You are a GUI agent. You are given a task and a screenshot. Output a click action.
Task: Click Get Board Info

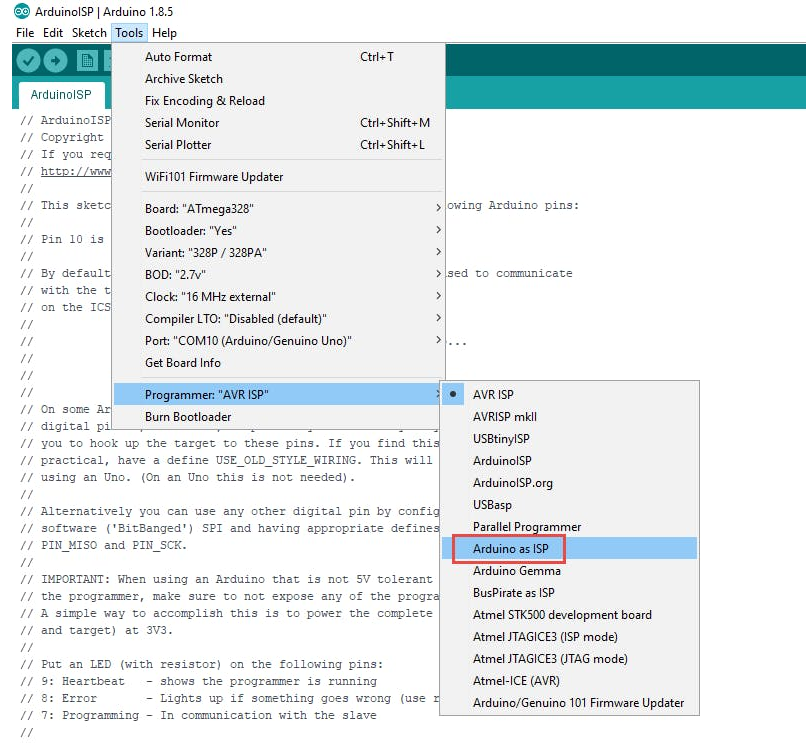click(183, 362)
